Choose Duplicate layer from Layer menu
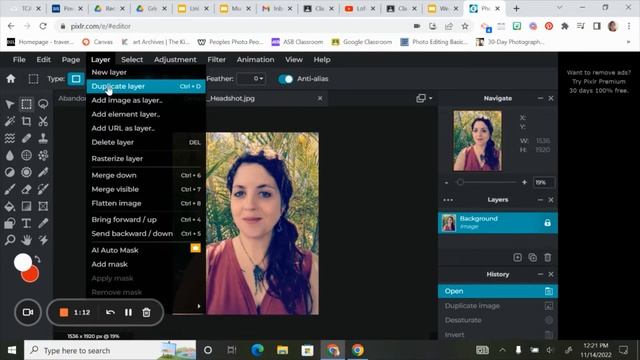 point(146,86)
